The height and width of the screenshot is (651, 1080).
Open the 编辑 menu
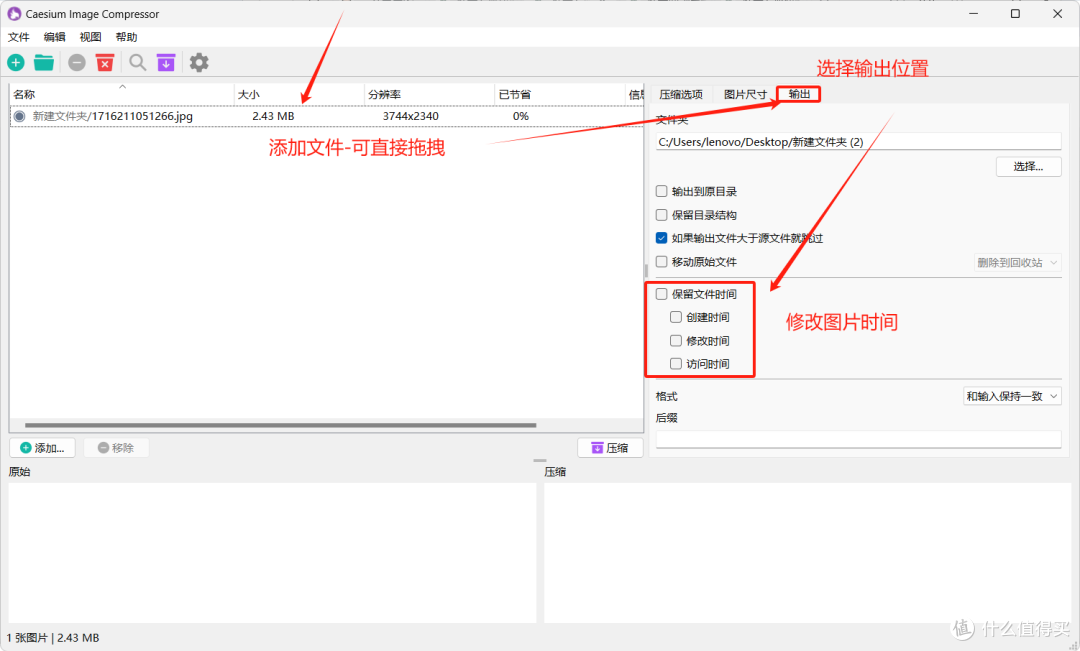54,37
